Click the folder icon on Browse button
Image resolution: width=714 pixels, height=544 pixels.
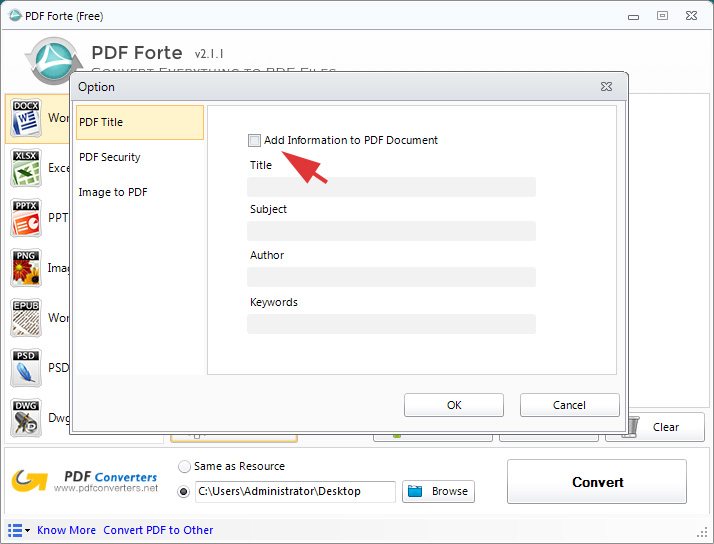tap(415, 491)
